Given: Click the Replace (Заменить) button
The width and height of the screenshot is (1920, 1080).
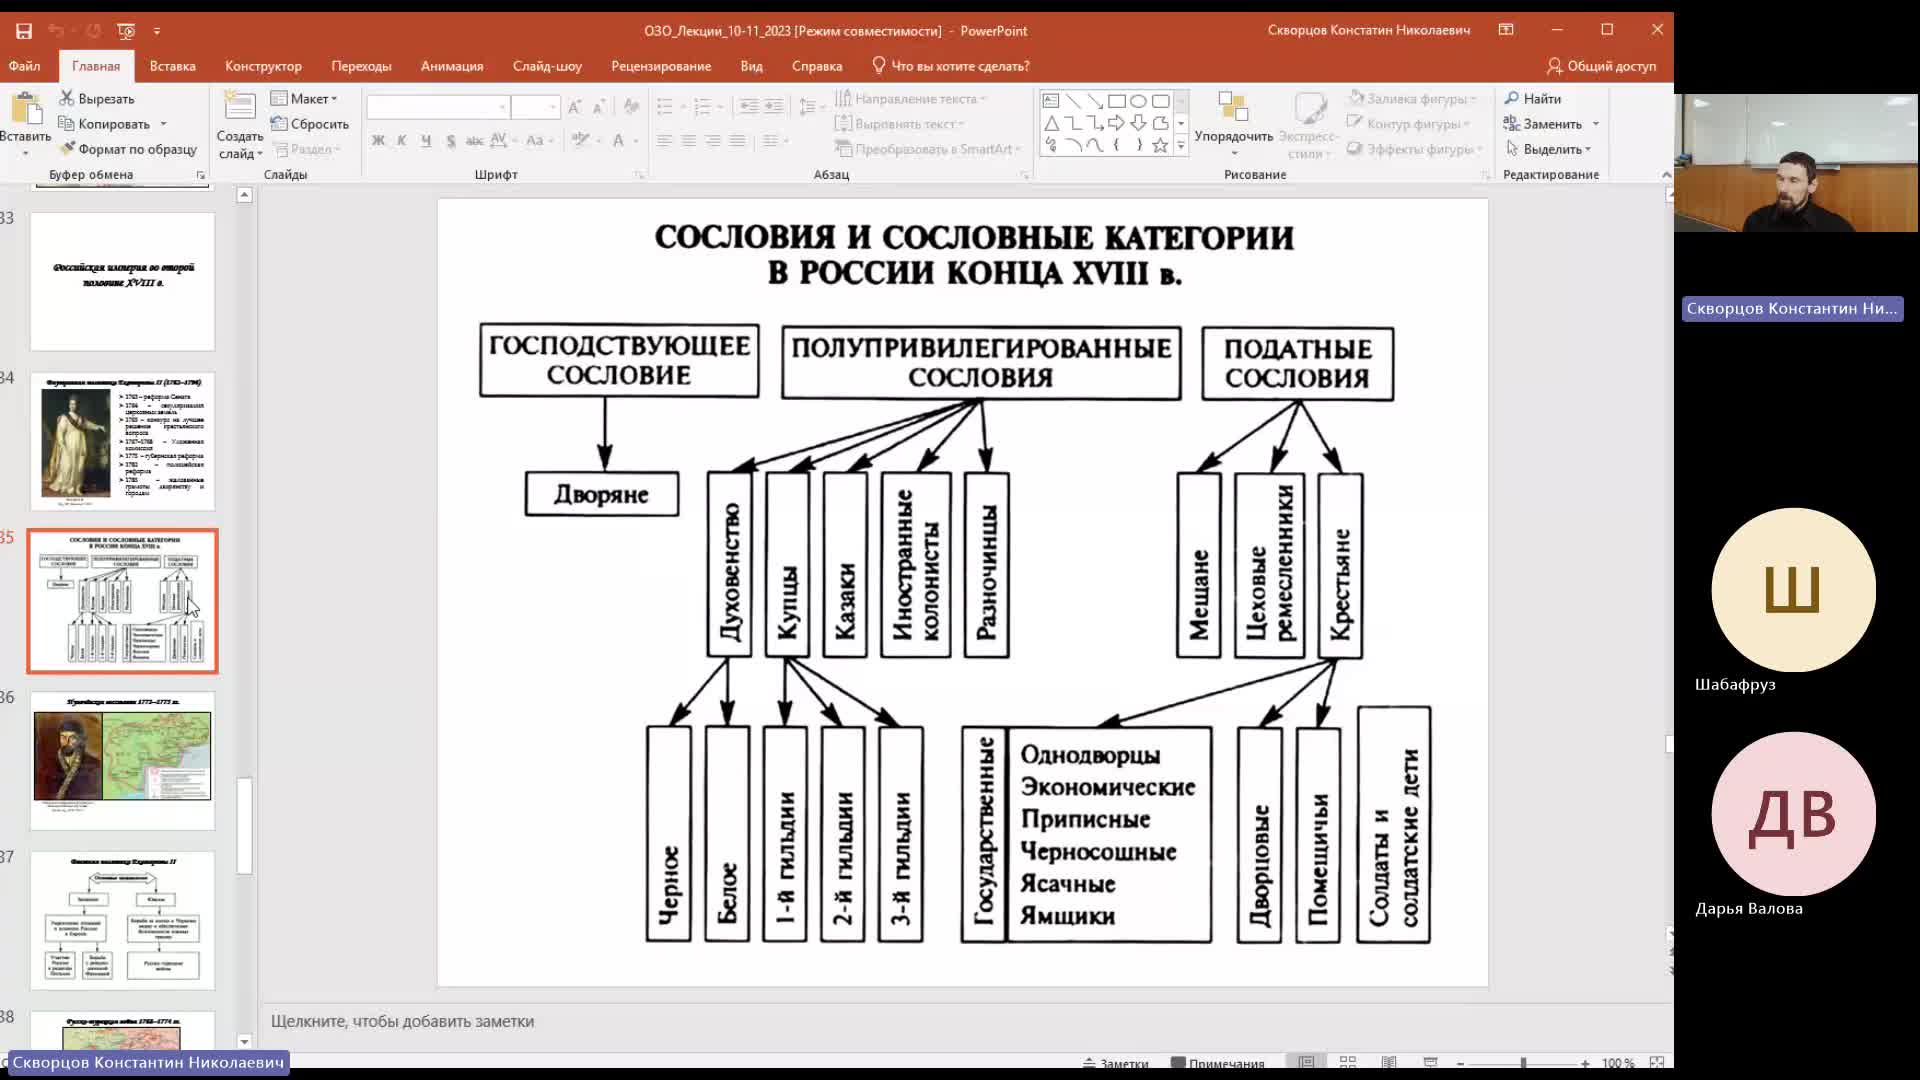Looking at the screenshot, I should (x=1543, y=123).
